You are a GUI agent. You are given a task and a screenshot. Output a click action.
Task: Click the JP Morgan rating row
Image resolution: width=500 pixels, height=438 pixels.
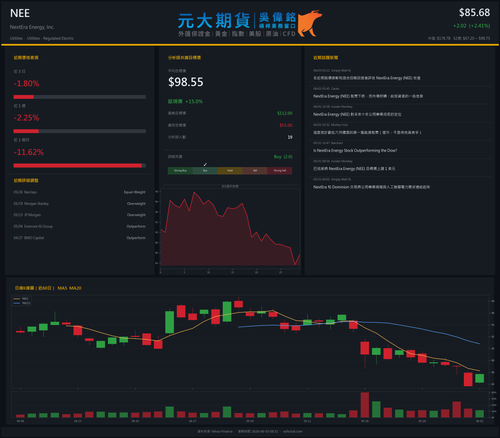[80, 215]
